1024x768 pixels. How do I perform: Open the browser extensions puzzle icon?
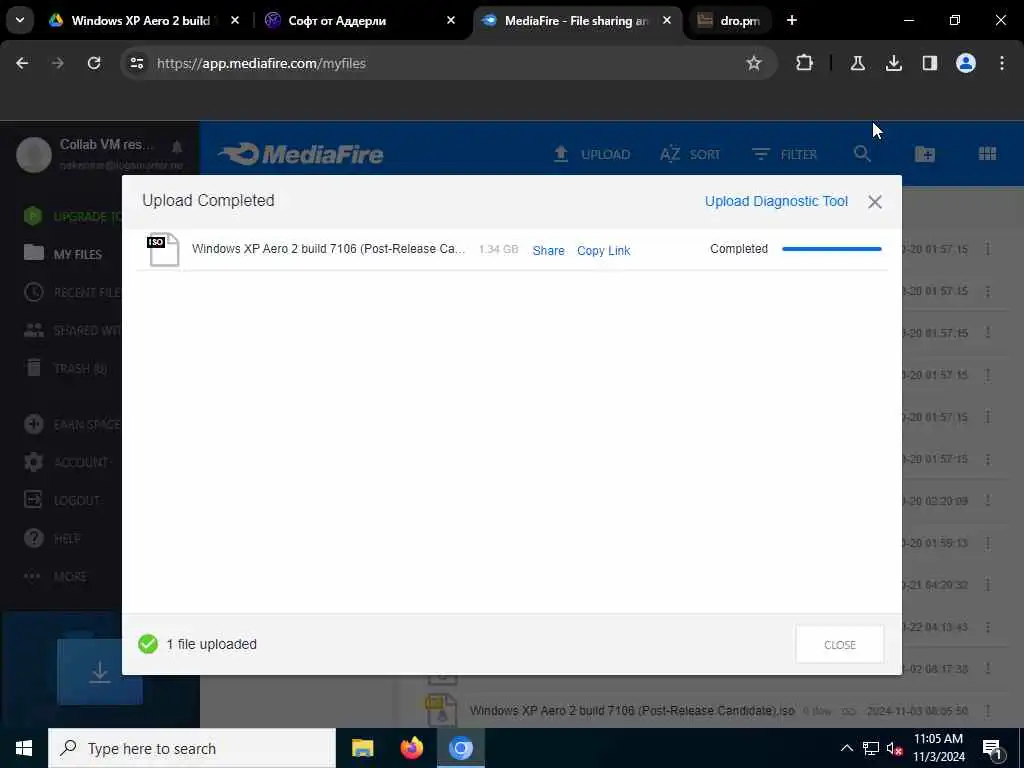pos(805,63)
